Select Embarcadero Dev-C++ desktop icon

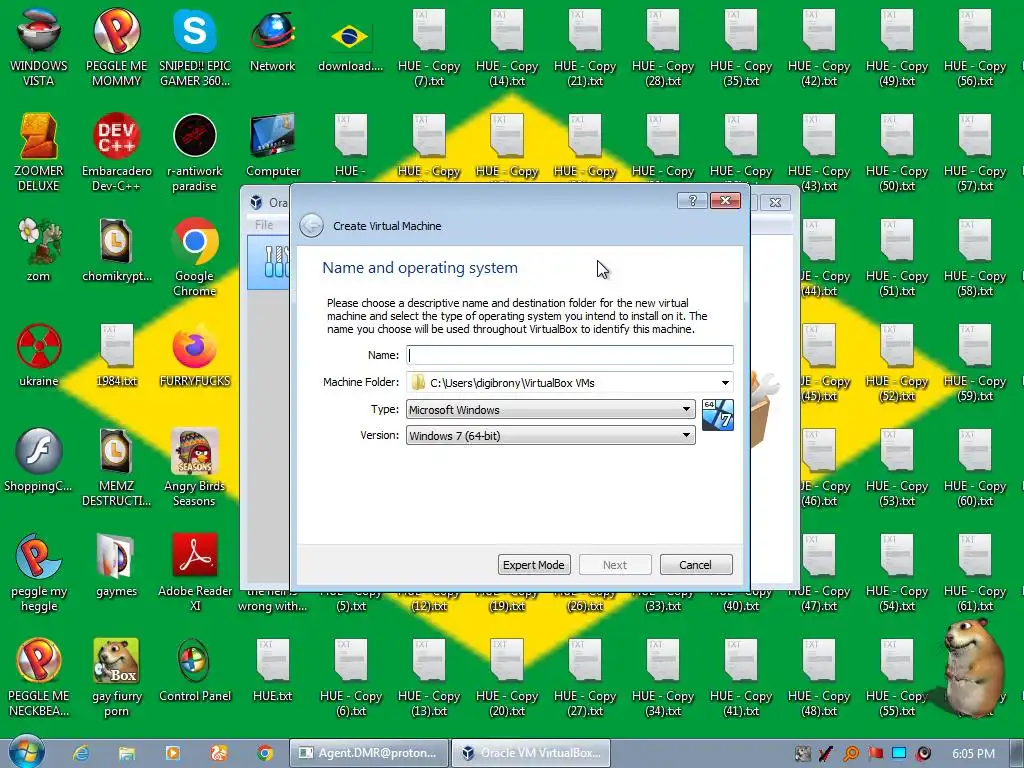pyautogui.click(x=116, y=152)
